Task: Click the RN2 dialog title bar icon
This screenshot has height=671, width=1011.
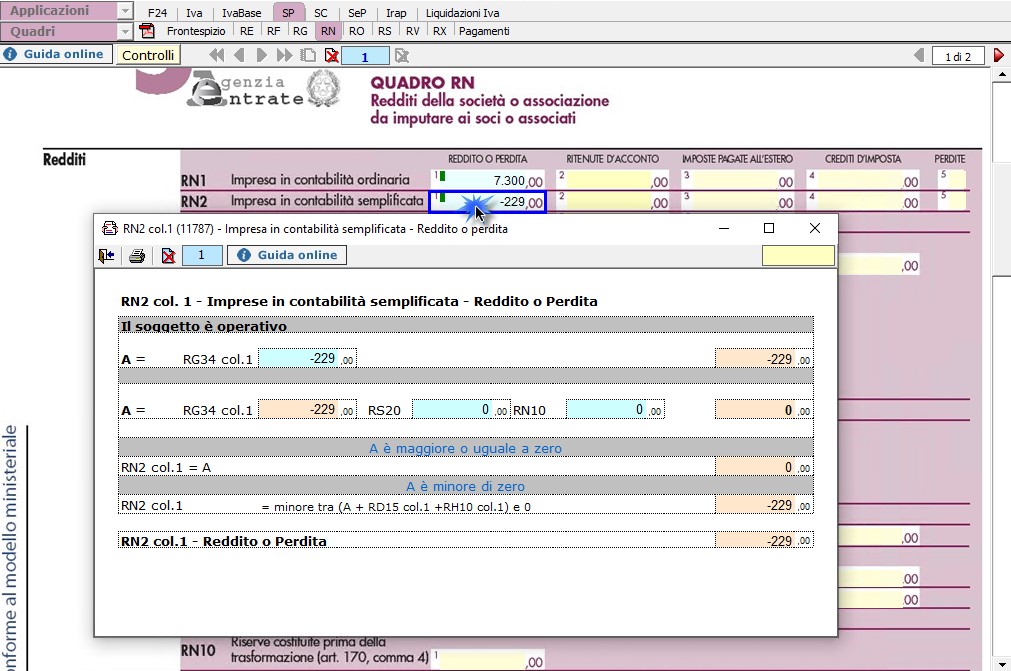Action: [x=110, y=228]
